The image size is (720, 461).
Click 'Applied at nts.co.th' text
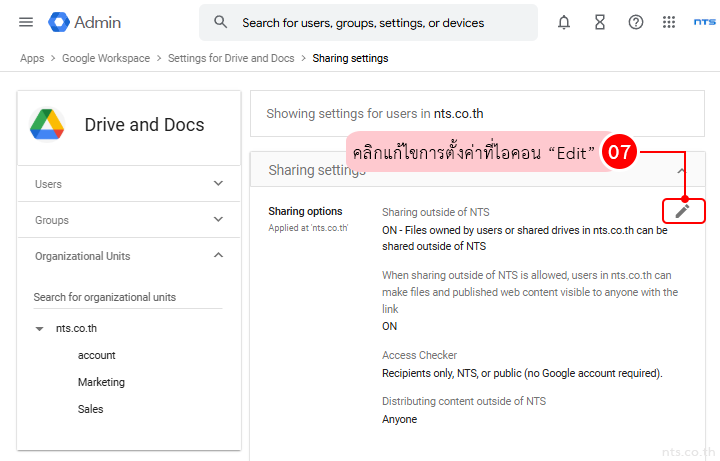tap(309, 228)
